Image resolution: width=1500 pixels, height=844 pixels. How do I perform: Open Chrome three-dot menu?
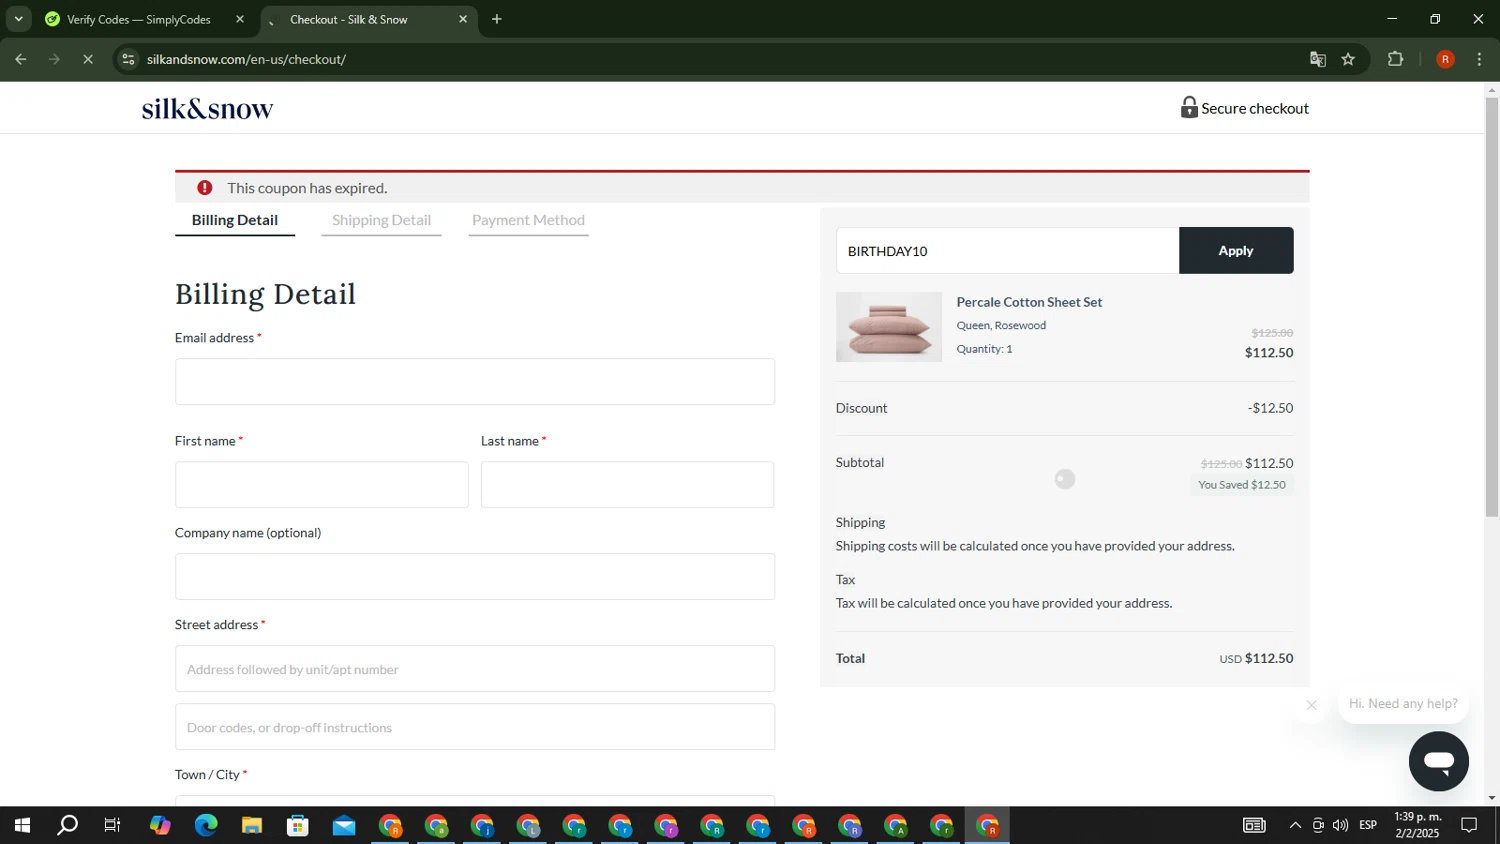[x=1479, y=59]
